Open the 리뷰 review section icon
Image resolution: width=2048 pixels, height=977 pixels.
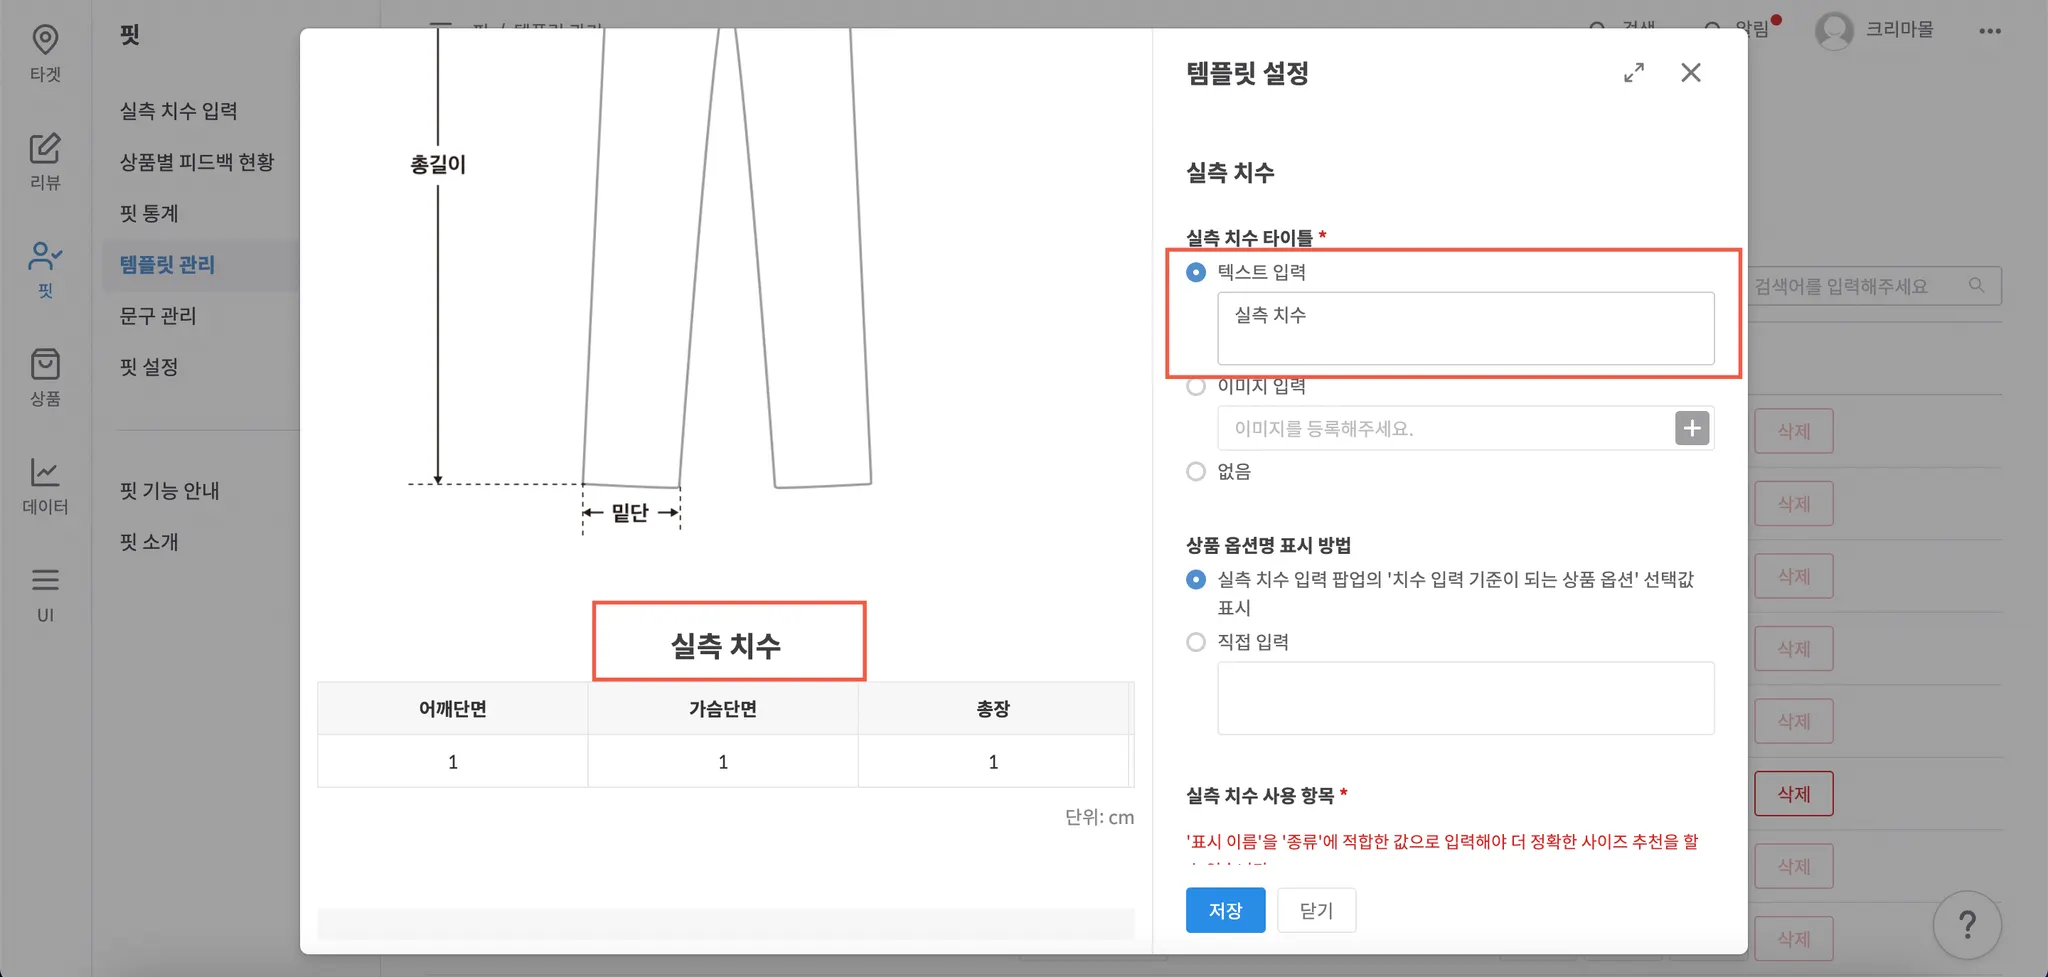point(45,149)
